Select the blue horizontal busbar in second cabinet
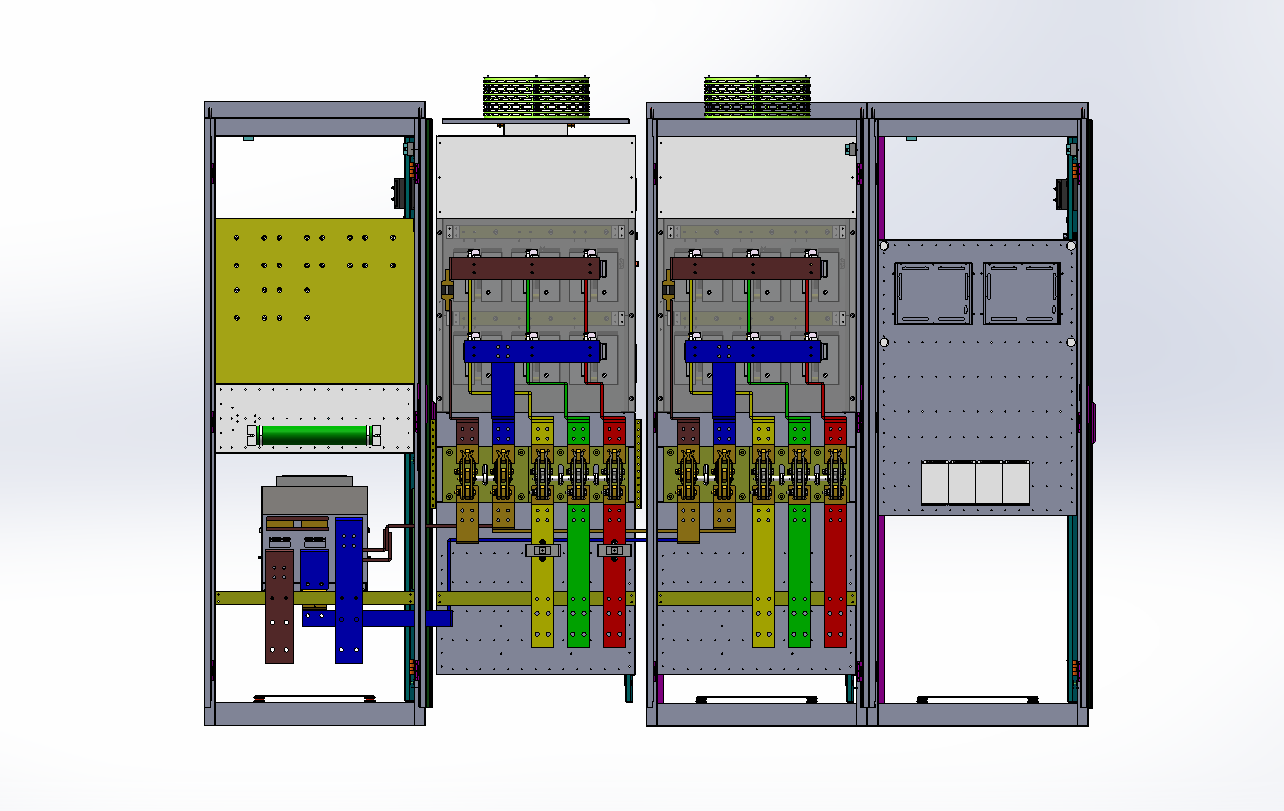1284x811 pixels. [x=532, y=352]
